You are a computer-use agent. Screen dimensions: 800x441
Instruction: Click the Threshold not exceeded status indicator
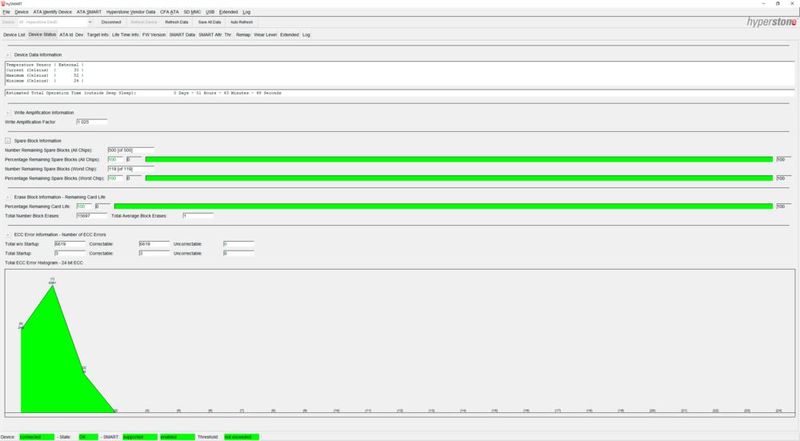241,437
